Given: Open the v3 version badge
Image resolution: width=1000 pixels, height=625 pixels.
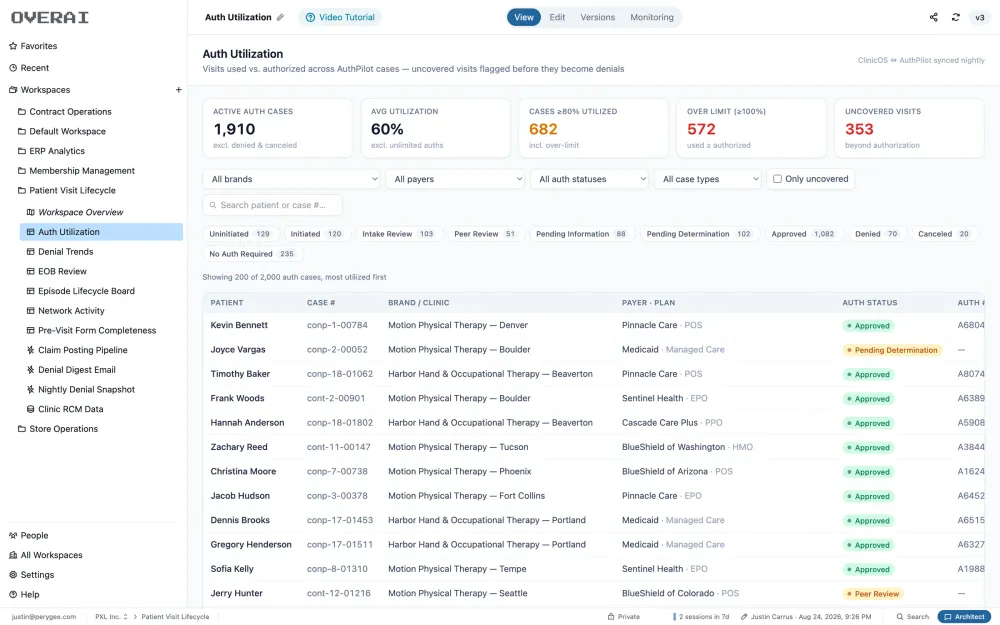Looking at the screenshot, I should pyautogui.click(x=980, y=17).
